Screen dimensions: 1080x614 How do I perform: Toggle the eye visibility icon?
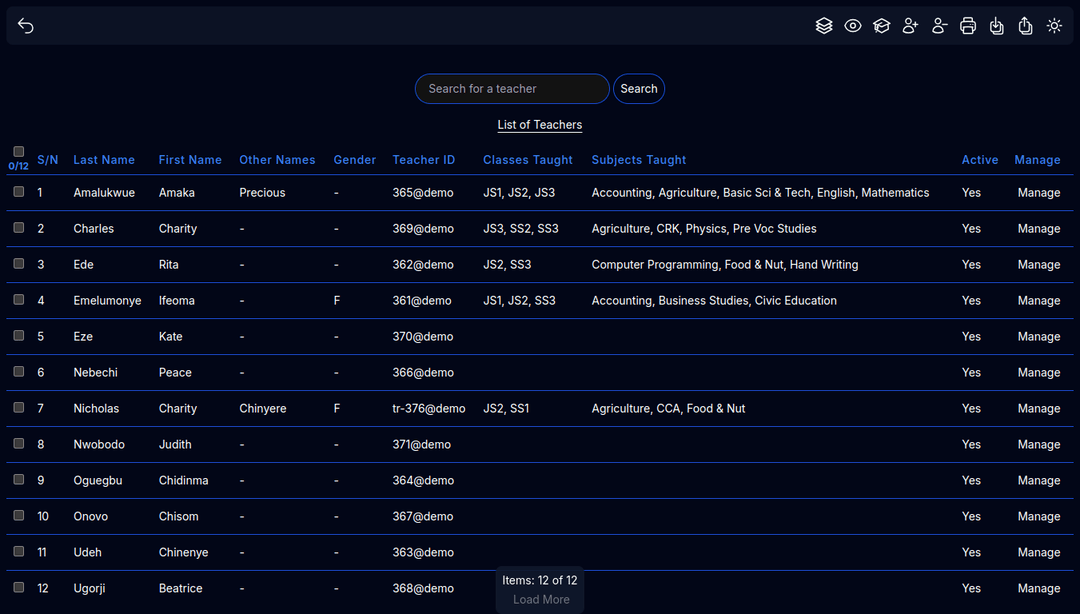853,26
